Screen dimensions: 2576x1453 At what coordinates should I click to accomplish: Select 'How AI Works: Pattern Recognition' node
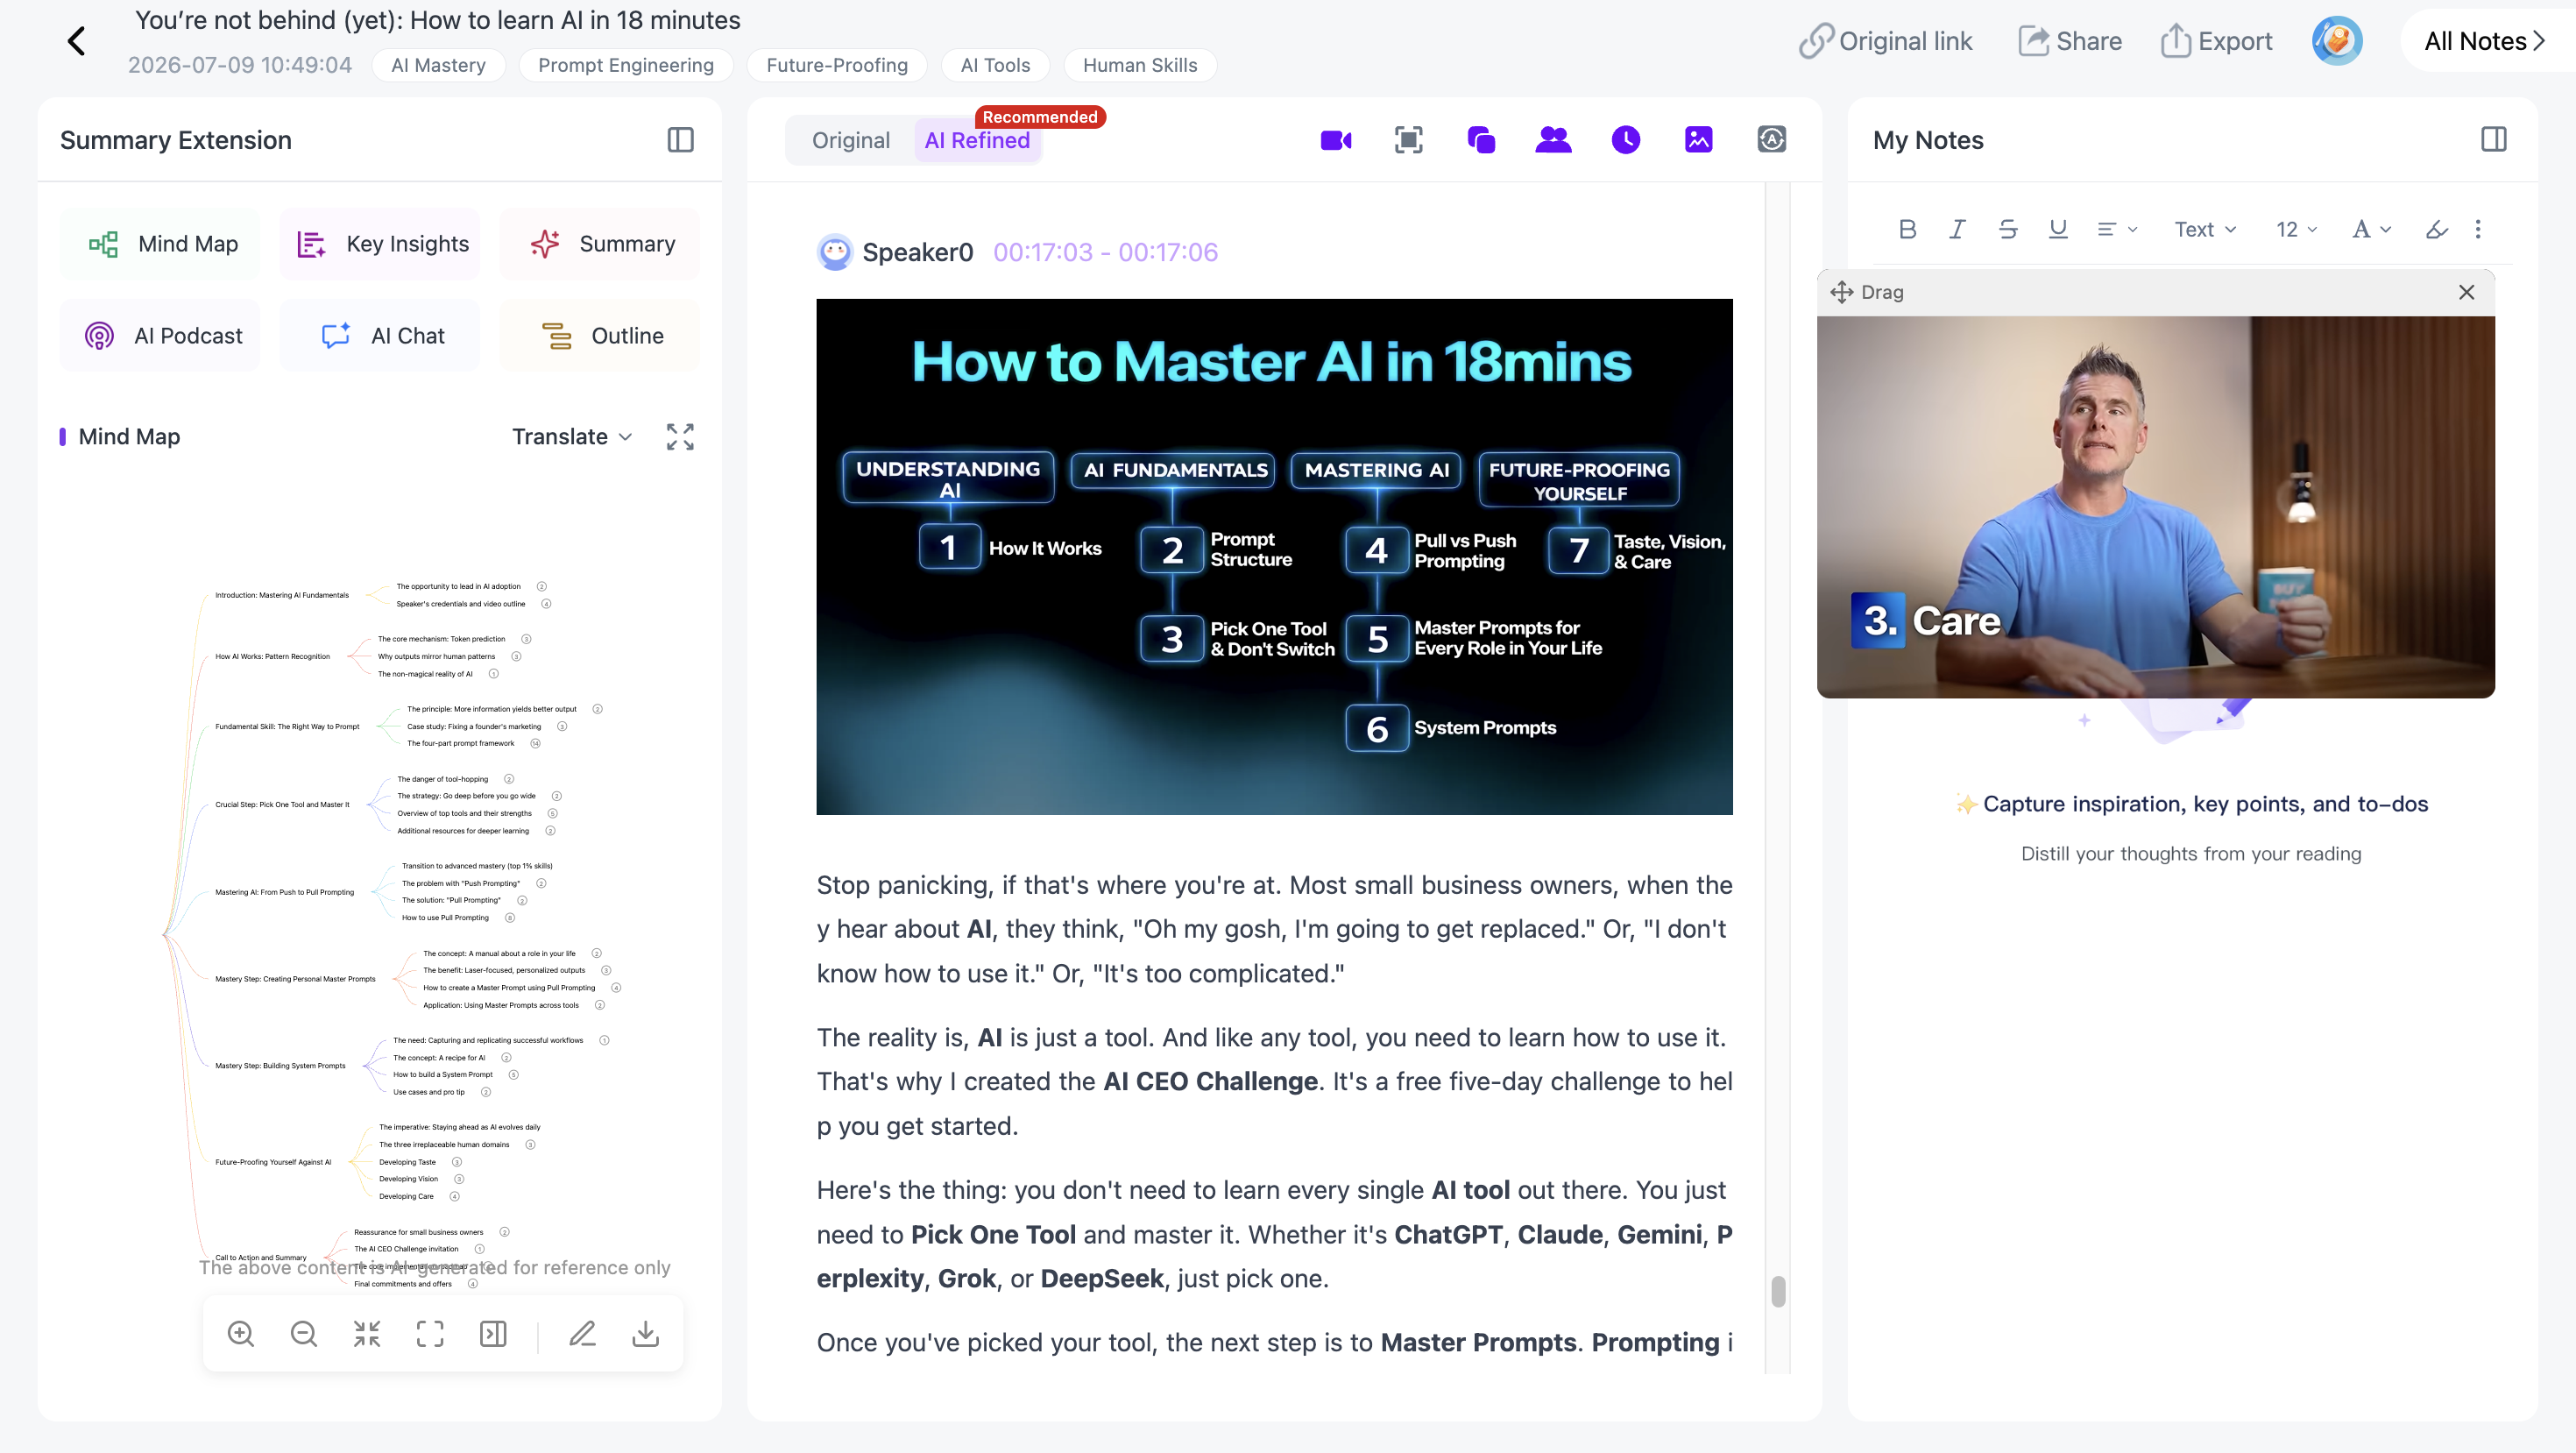point(272,657)
